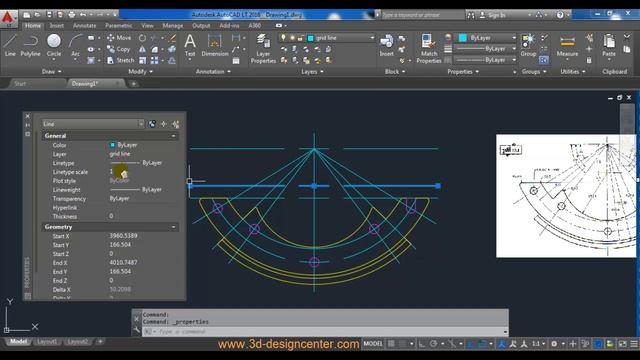Toggle the Properties palette auto-hide button
This screenshot has height=360, width=640.
click(x=28, y=125)
